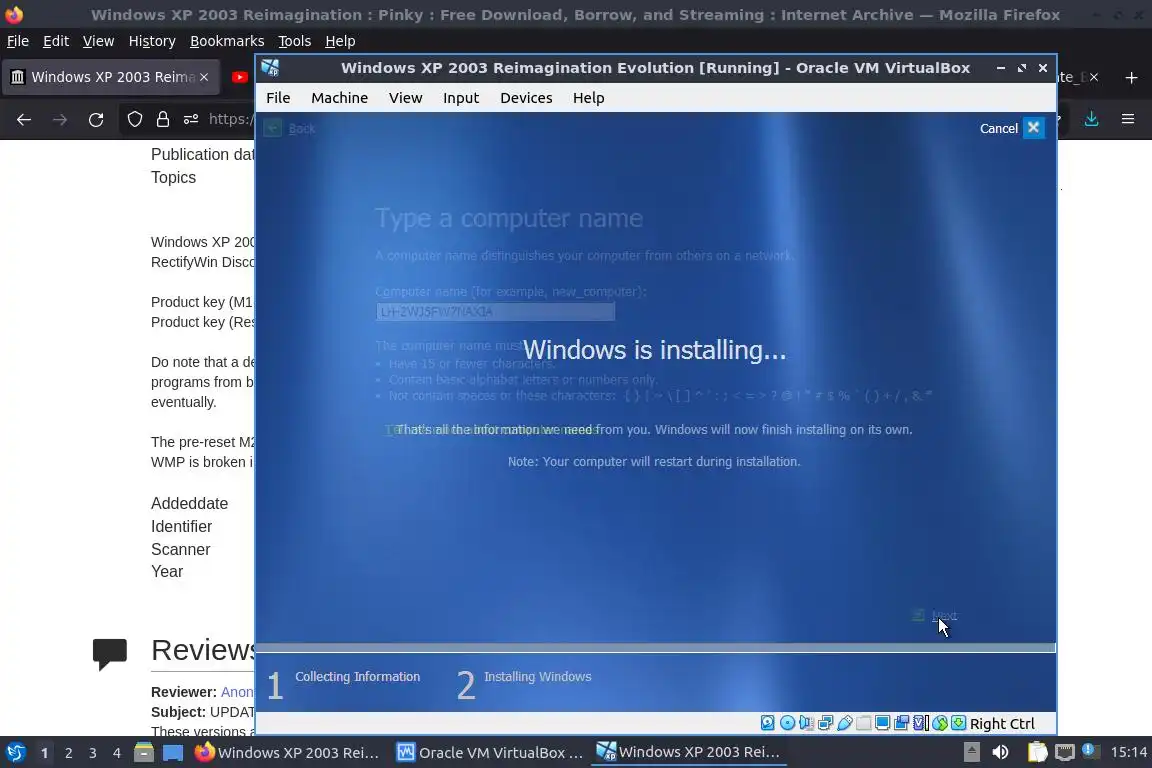Minimize the VirtualBox VM window
This screenshot has width=1152, height=768.
(x=1001, y=68)
